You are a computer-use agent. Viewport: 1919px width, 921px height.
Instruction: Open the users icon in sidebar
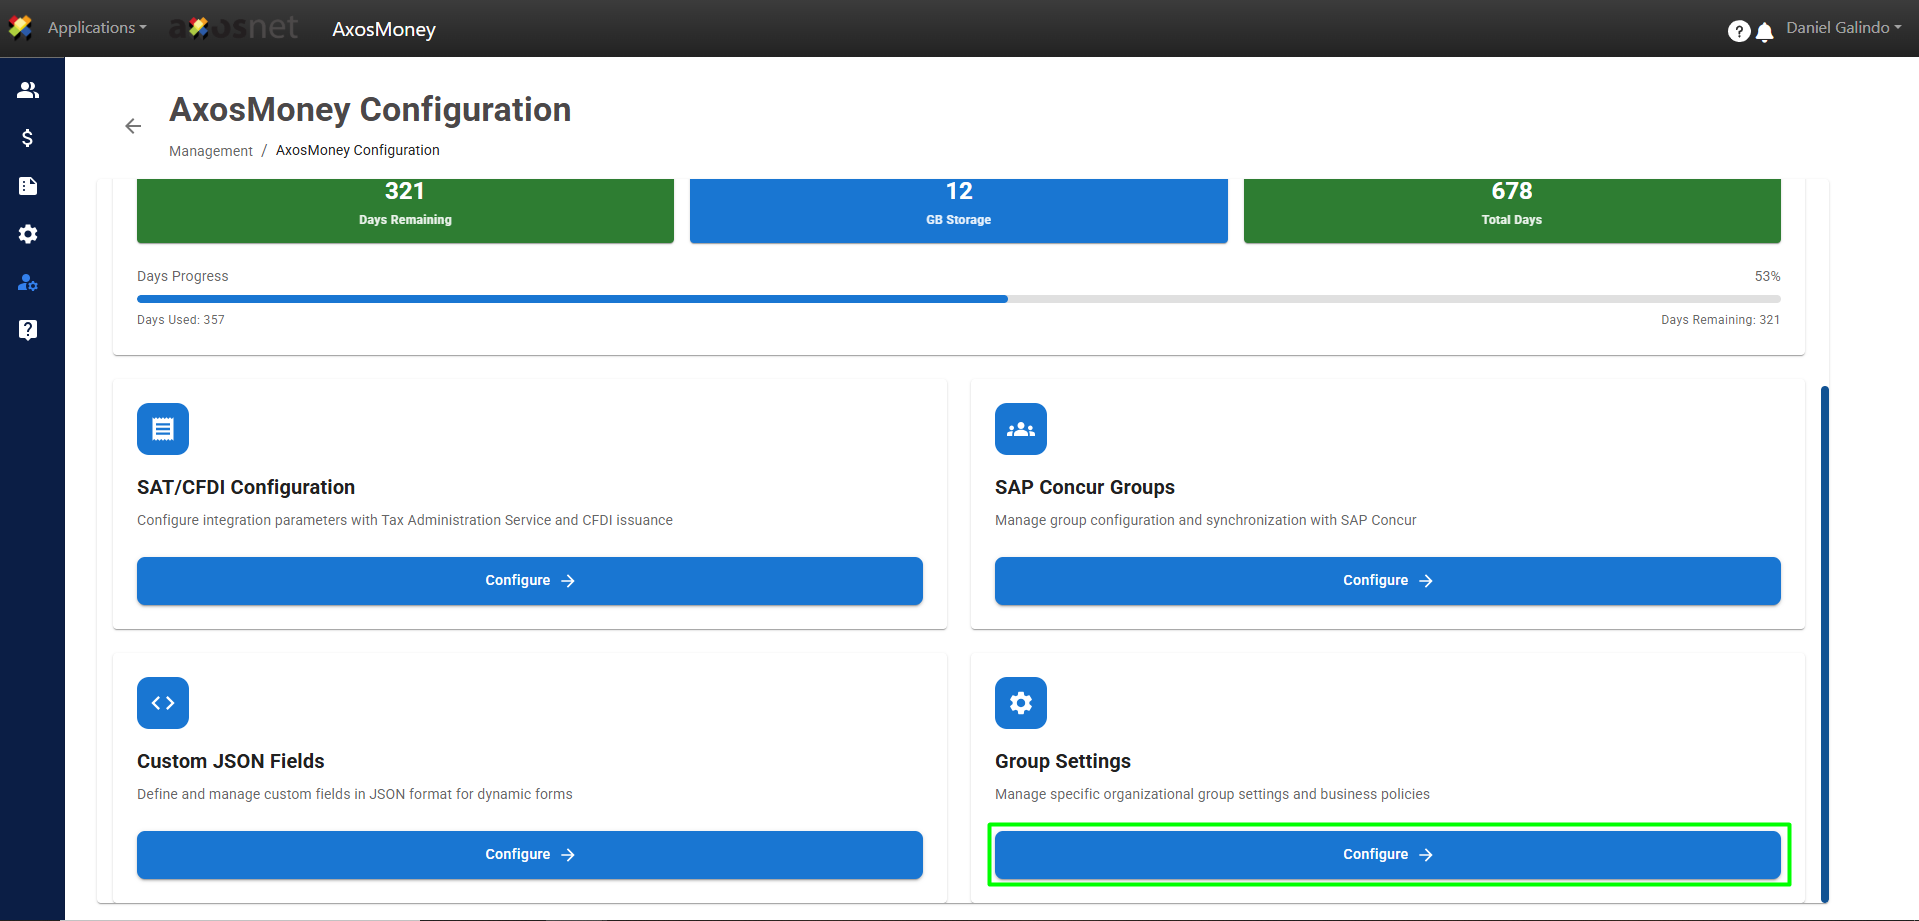[28, 90]
